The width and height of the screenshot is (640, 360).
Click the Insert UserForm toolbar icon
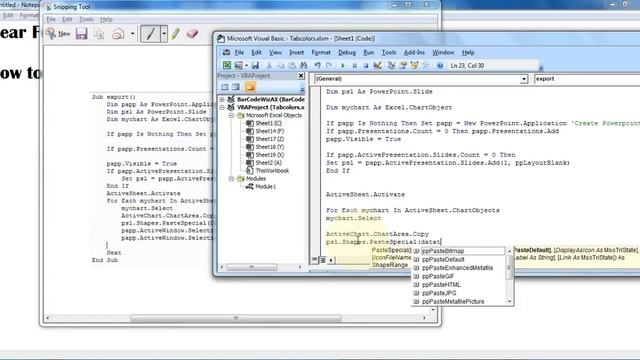click(239, 65)
